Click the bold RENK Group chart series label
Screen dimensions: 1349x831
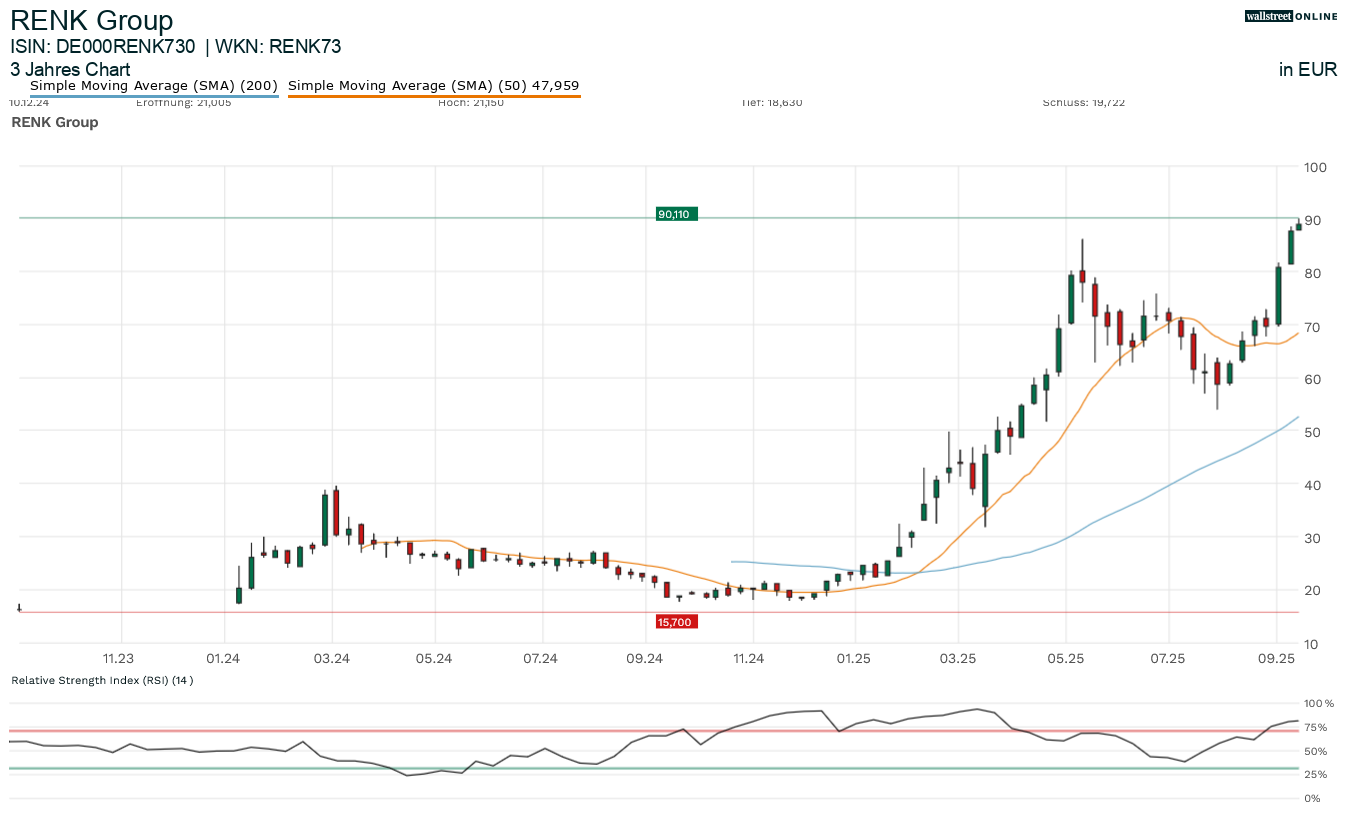tap(54, 122)
